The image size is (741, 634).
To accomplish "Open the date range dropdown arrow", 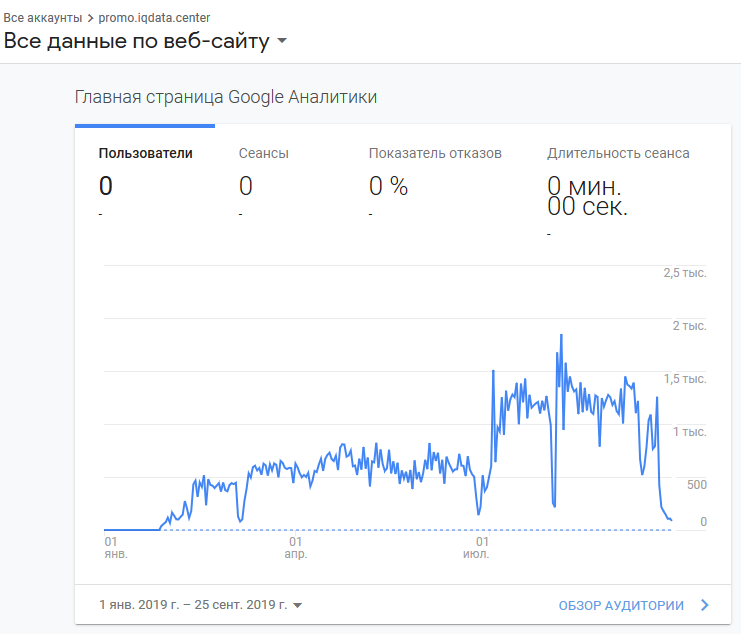I will coord(297,606).
